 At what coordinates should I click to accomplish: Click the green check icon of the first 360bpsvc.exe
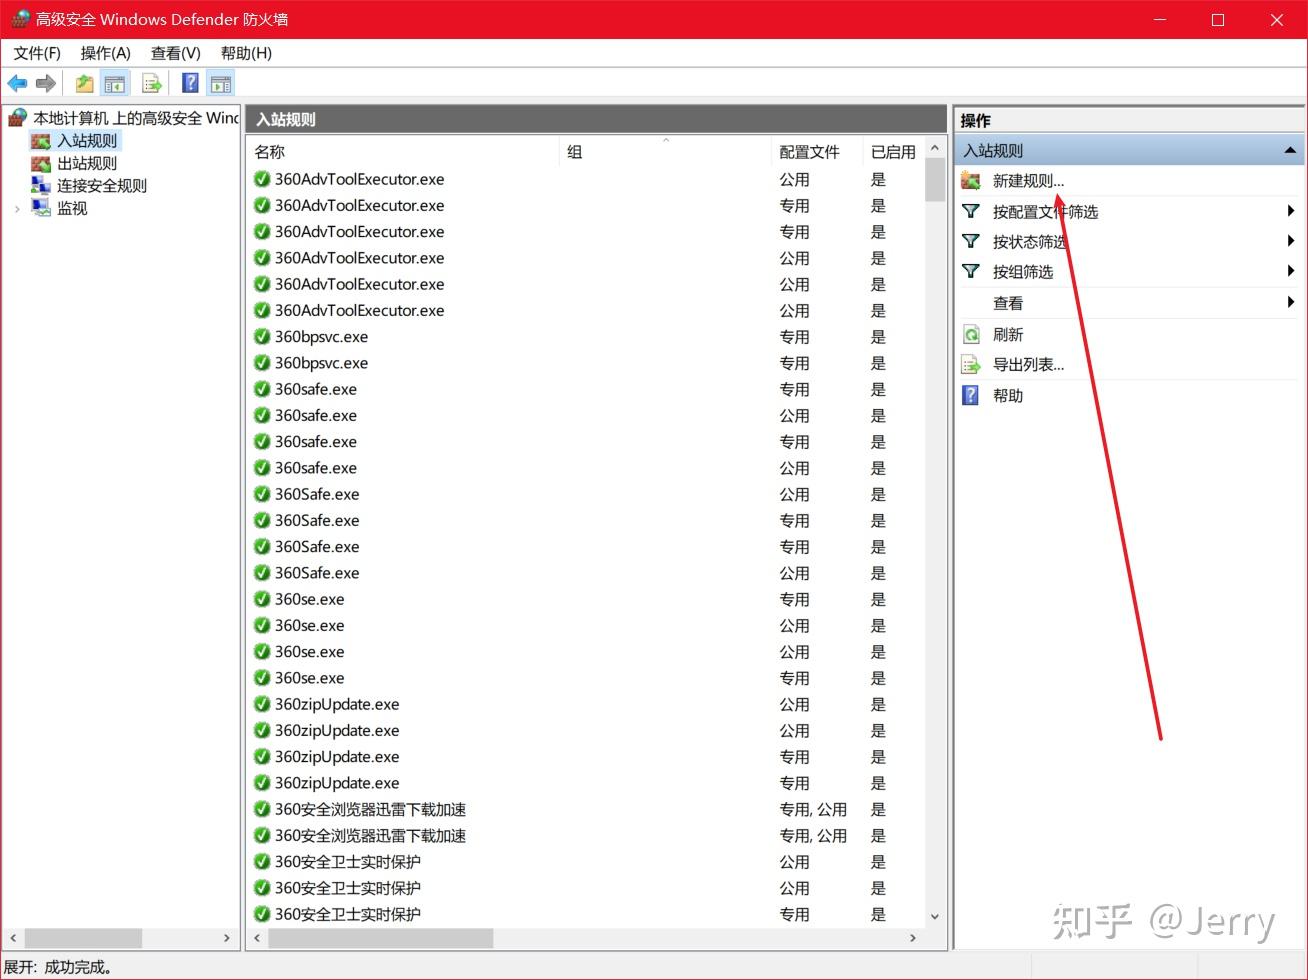point(262,336)
